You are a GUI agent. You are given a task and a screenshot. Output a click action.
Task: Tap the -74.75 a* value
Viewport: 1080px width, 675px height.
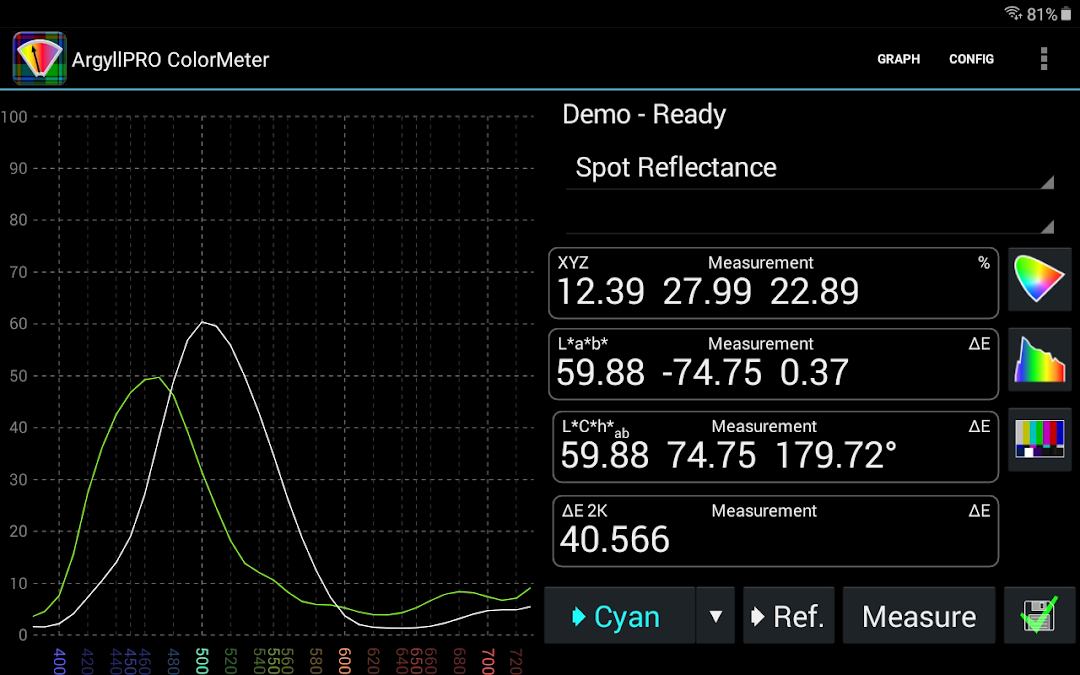pyautogui.click(x=712, y=373)
